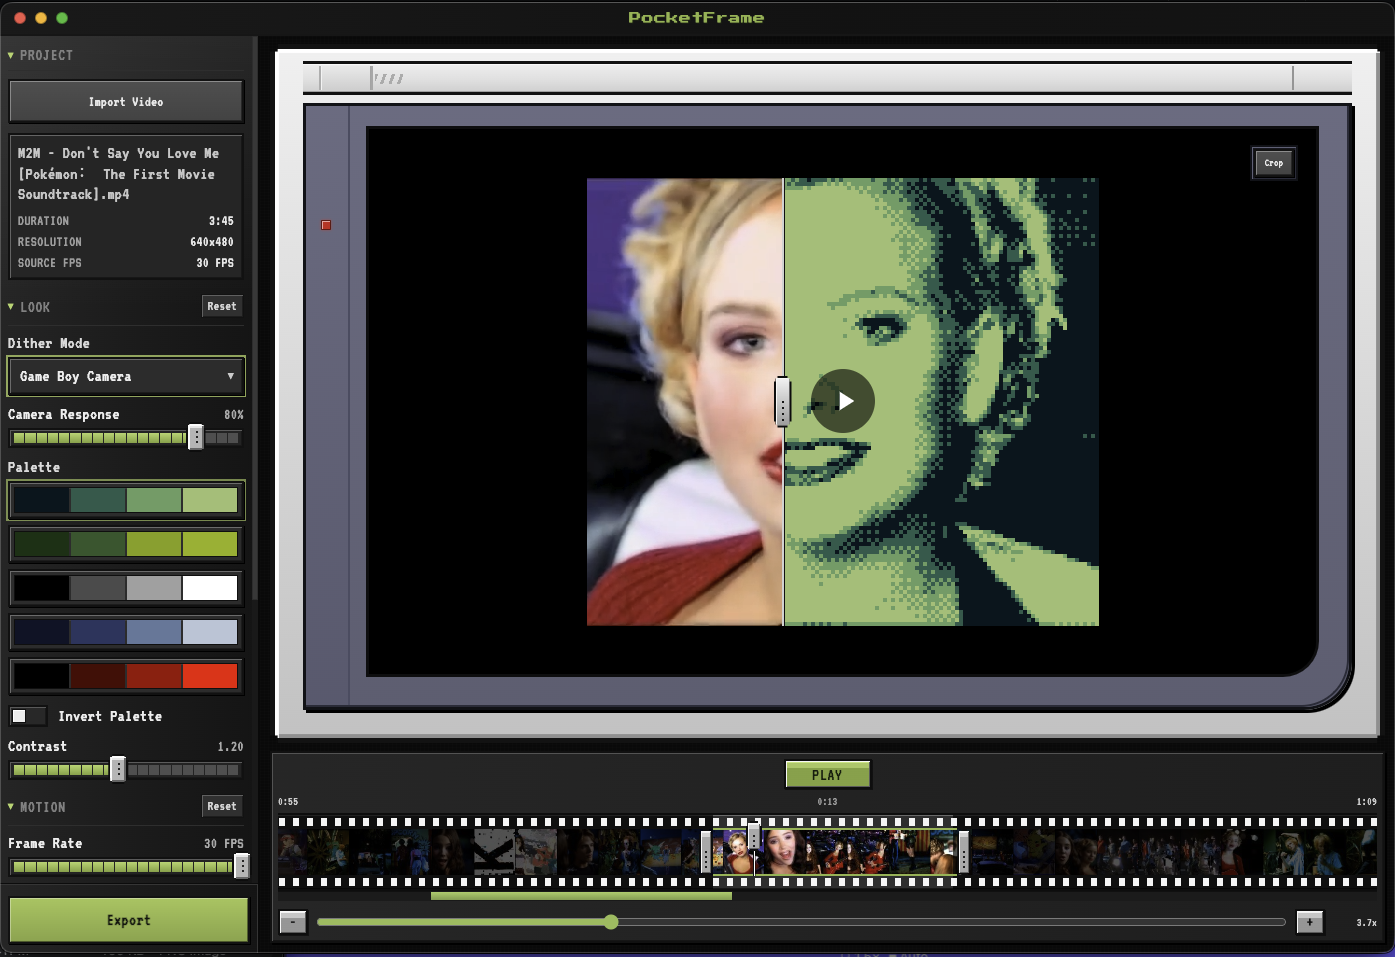The height and width of the screenshot is (957, 1395).
Task: Click the round play icon on the preview
Action: tap(843, 401)
